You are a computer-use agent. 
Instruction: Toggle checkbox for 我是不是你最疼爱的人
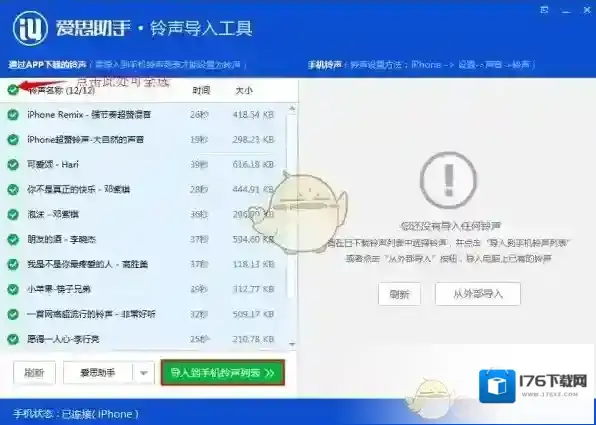13,264
